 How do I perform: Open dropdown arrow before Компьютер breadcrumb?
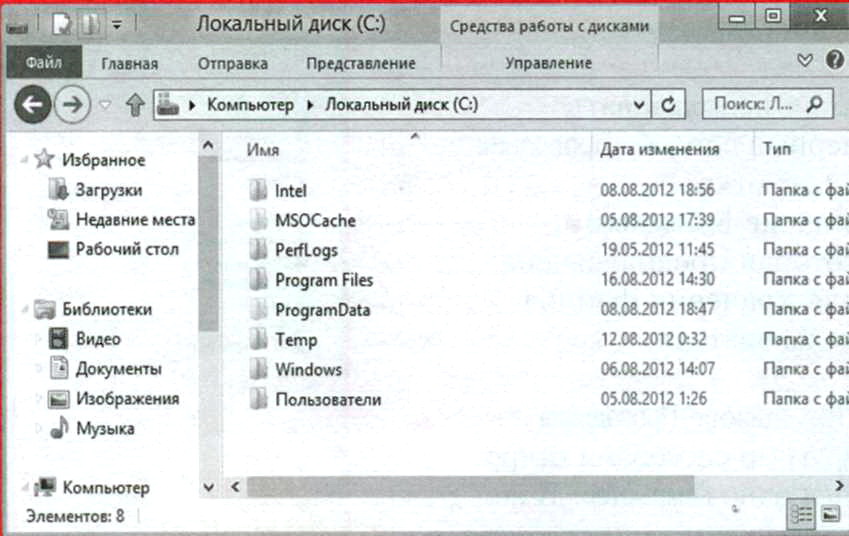pos(192,105)
